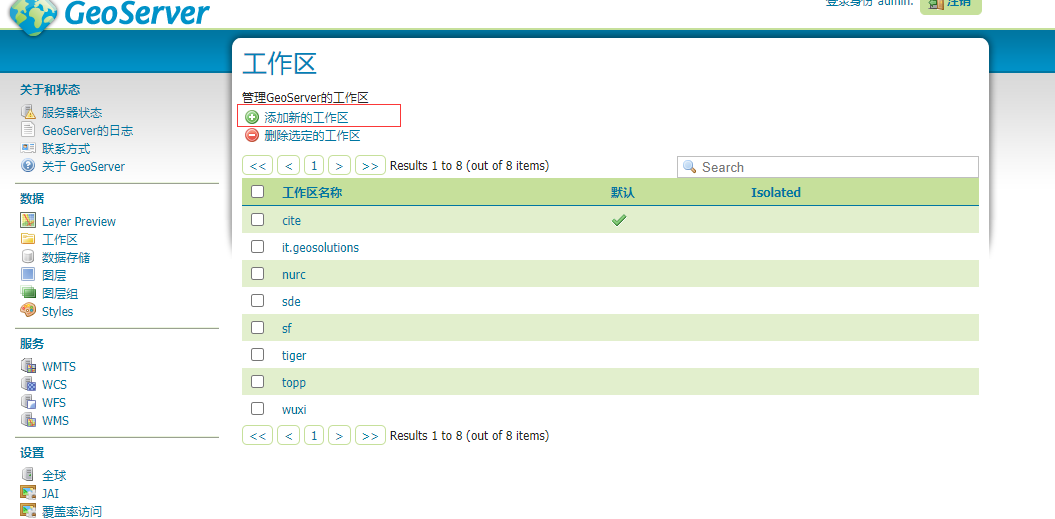Screen dimensions: 1055x519
Task: Click the Styles palette icon
Action: tap(28, 311)
